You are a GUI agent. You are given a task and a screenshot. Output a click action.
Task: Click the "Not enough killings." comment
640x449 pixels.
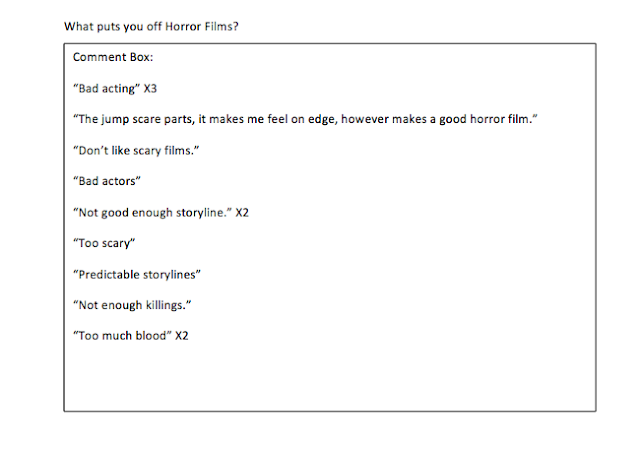(x=132, y=305)
